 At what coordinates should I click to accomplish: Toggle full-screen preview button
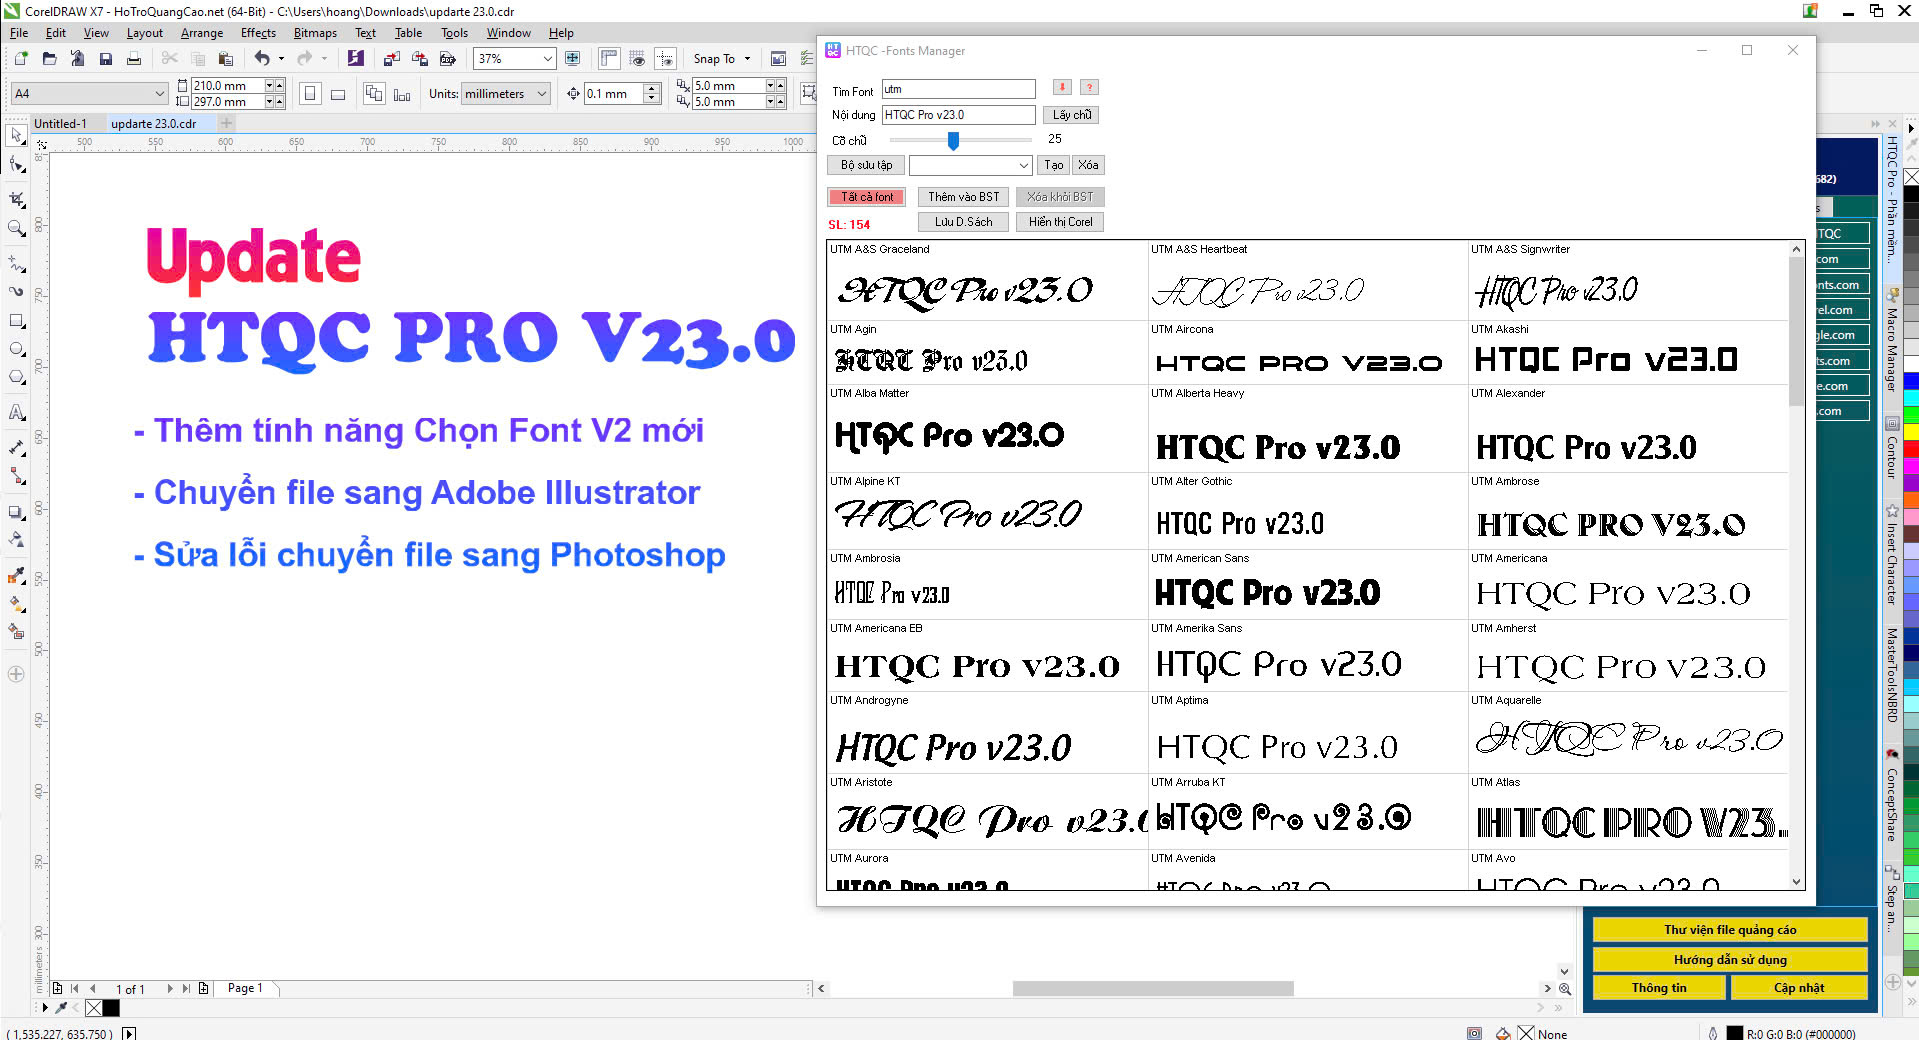click(572, 59)
